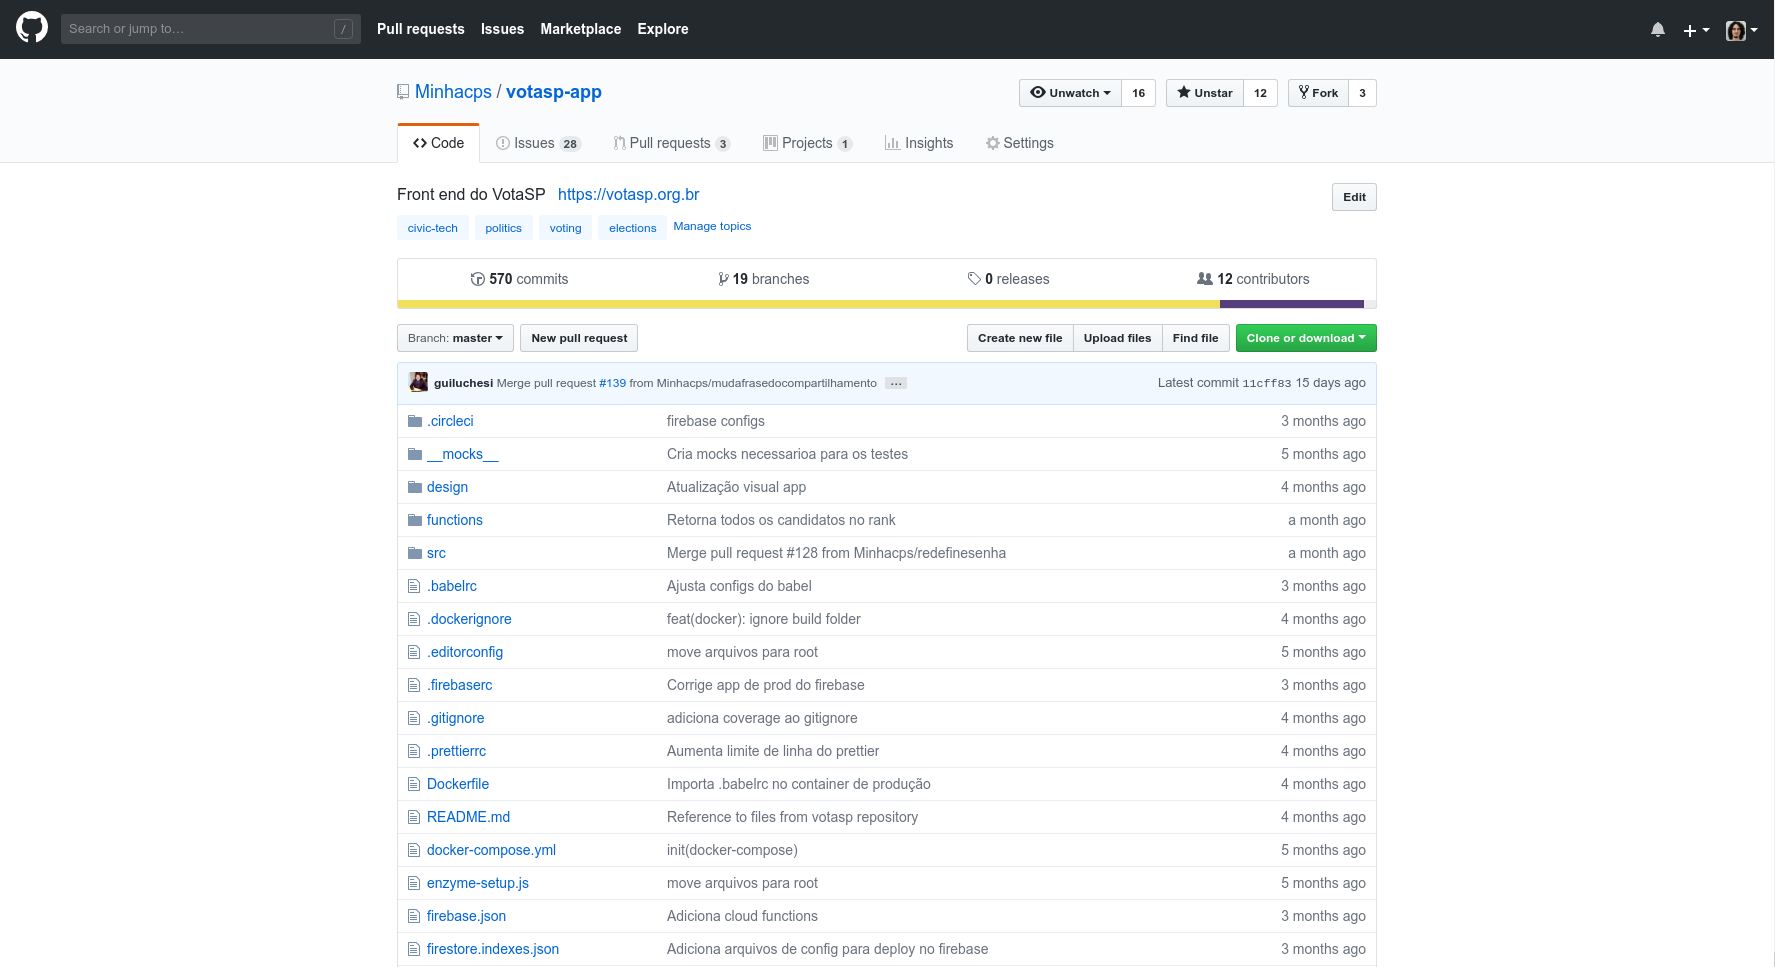Focus the Search or jump to field

(210, 29)
